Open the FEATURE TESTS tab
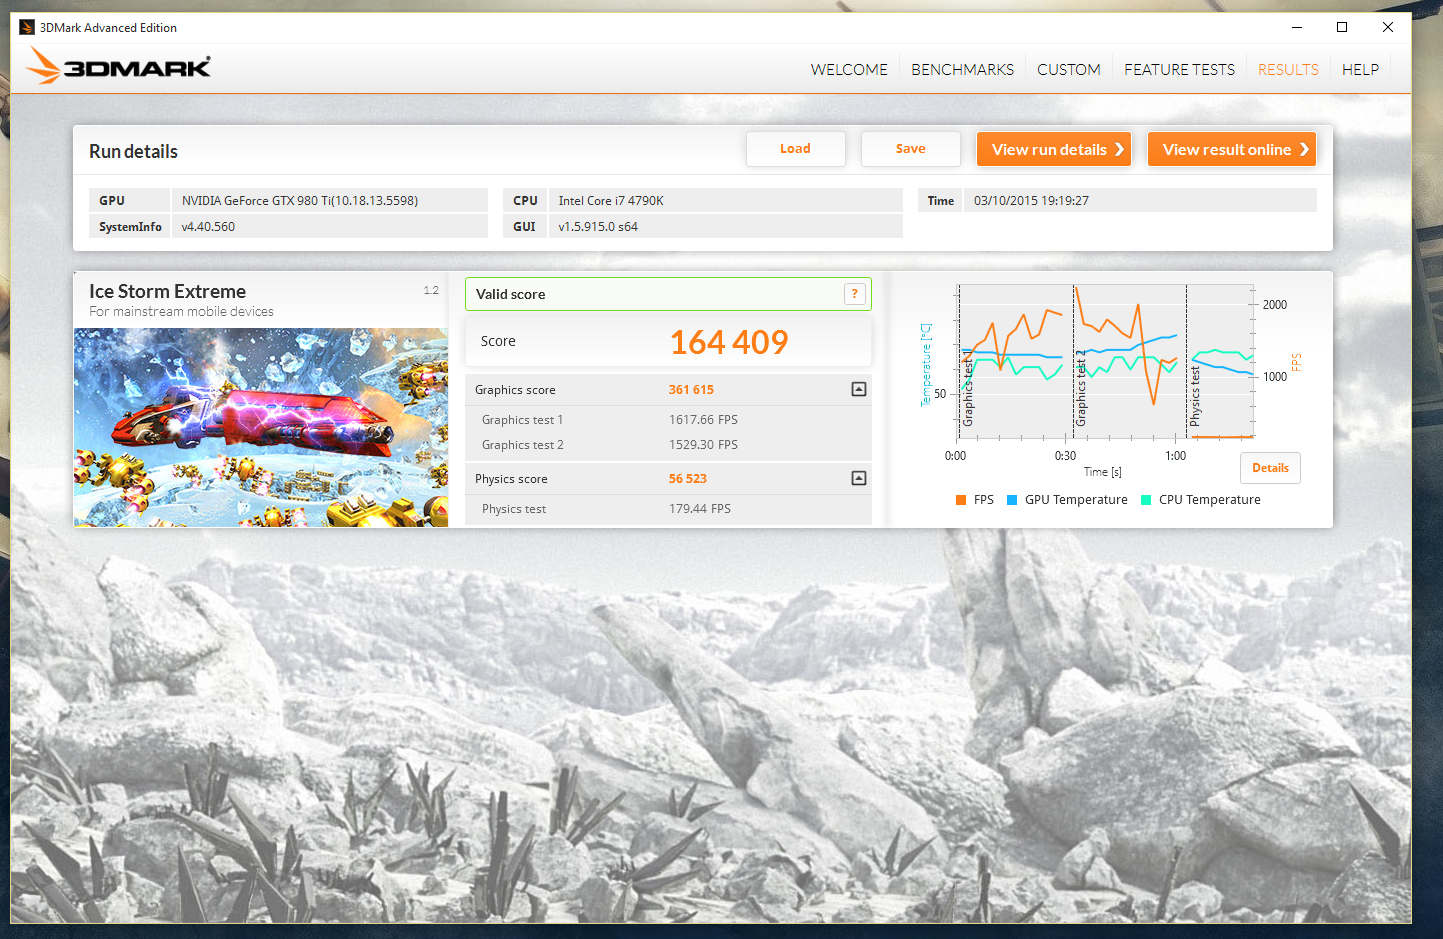The image size is (1443, 939). (x=1179, y=69)
